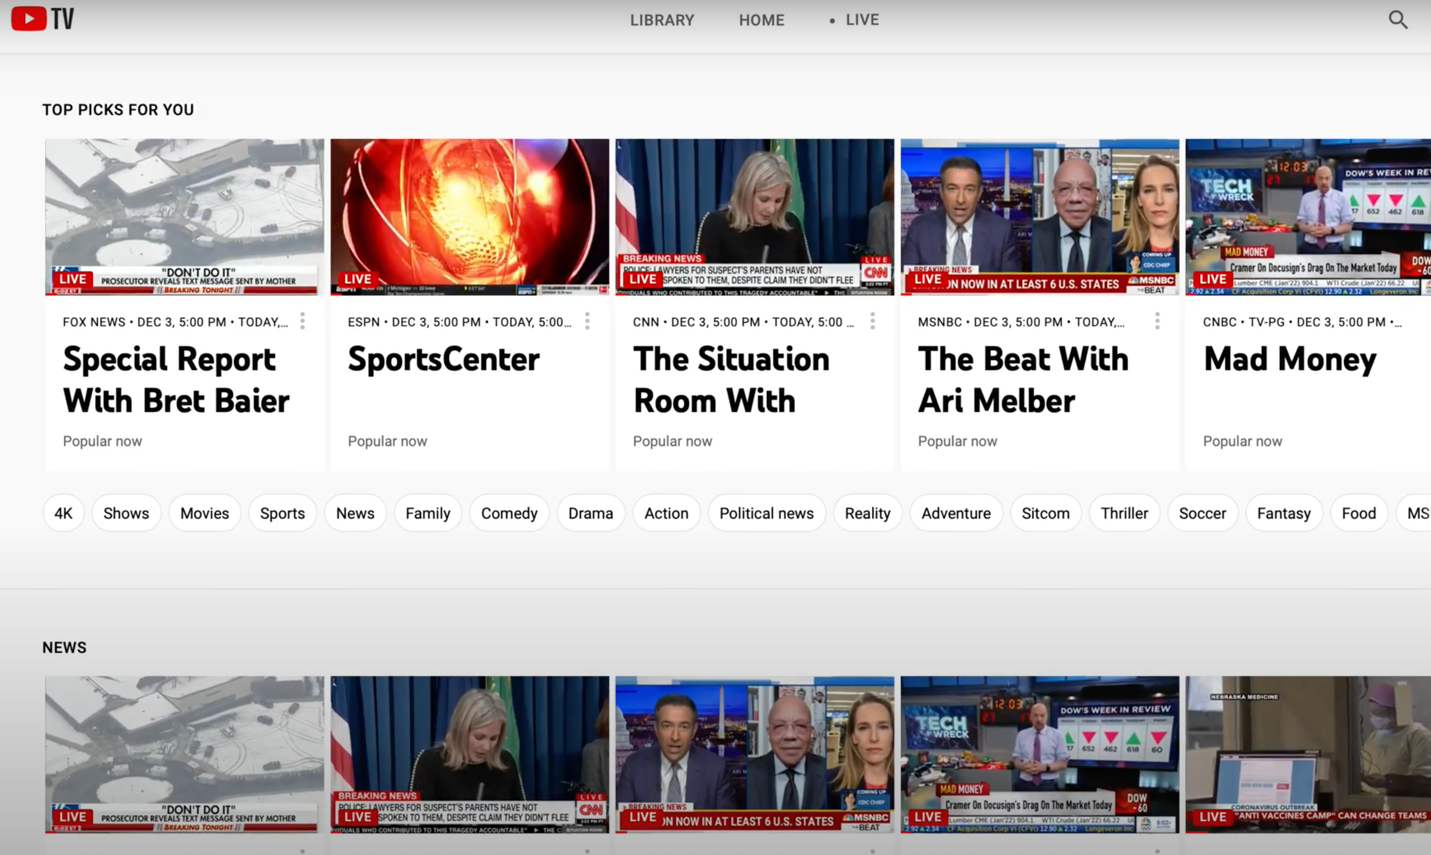Play MSNBC The Beat thumbnail in Top Picks
This screenshot has height=855, width=1431.
[1040, 217]
